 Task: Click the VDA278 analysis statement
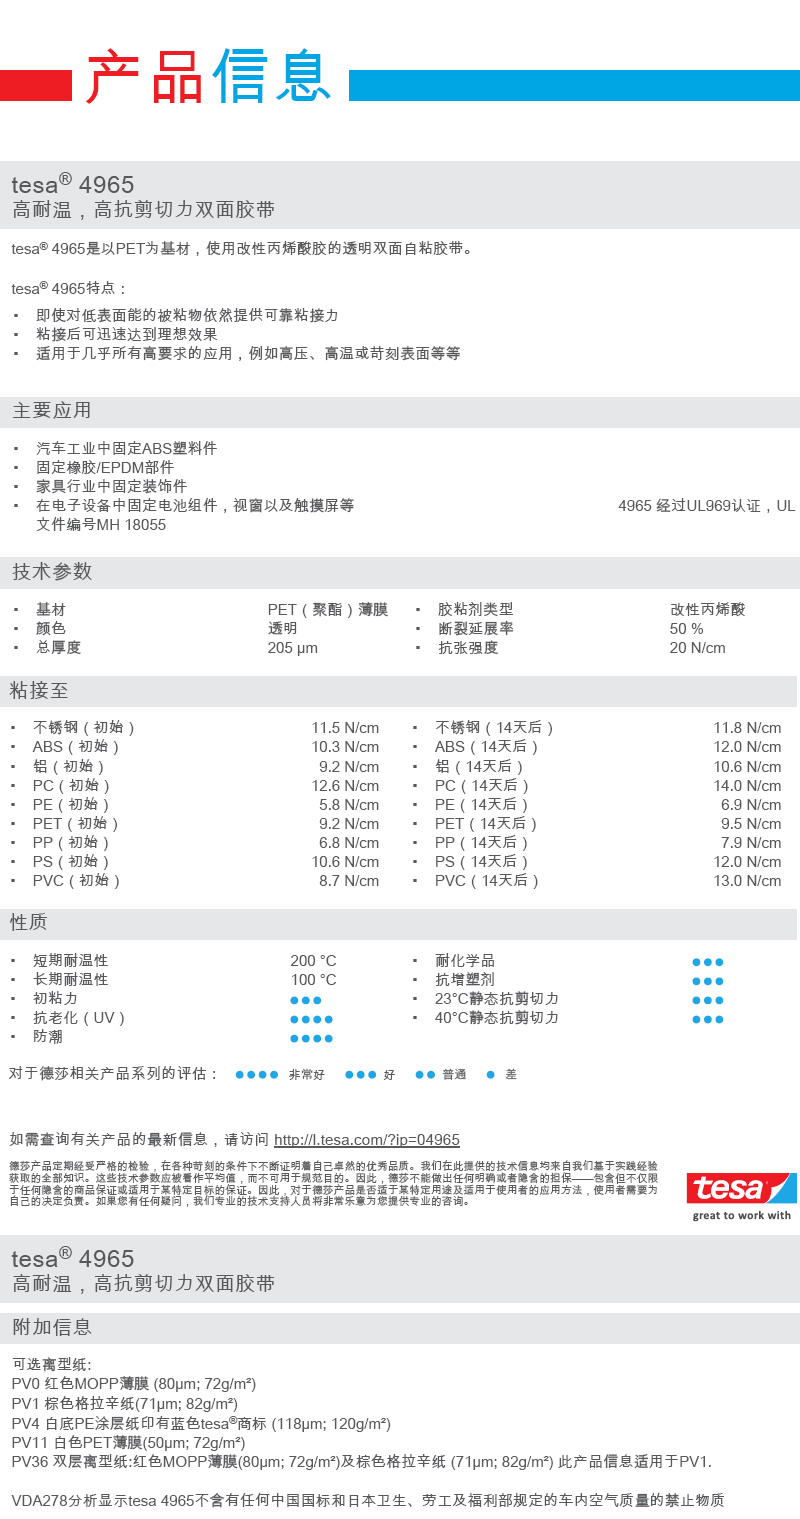pyautogui.click(x=368, y=1500)
